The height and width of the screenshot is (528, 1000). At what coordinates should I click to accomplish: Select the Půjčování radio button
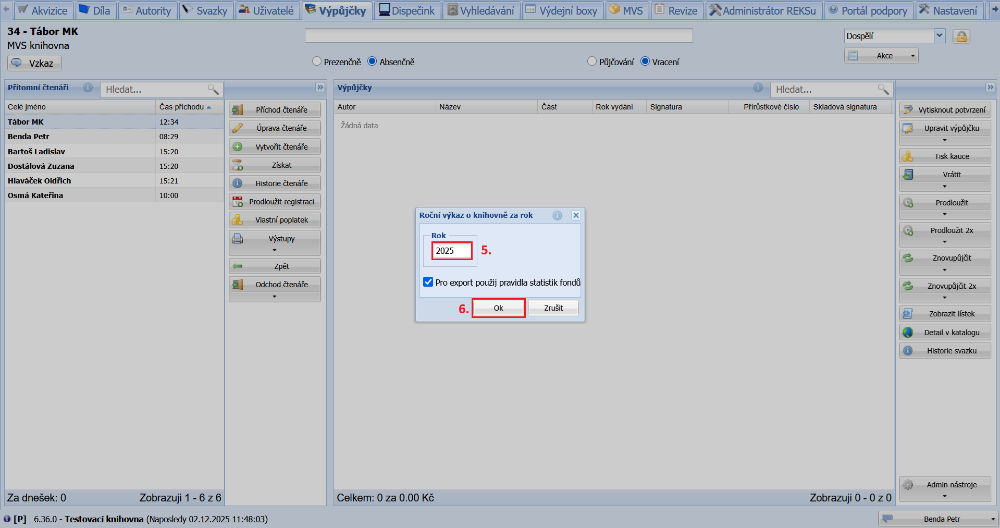click(x=592, y=61)
